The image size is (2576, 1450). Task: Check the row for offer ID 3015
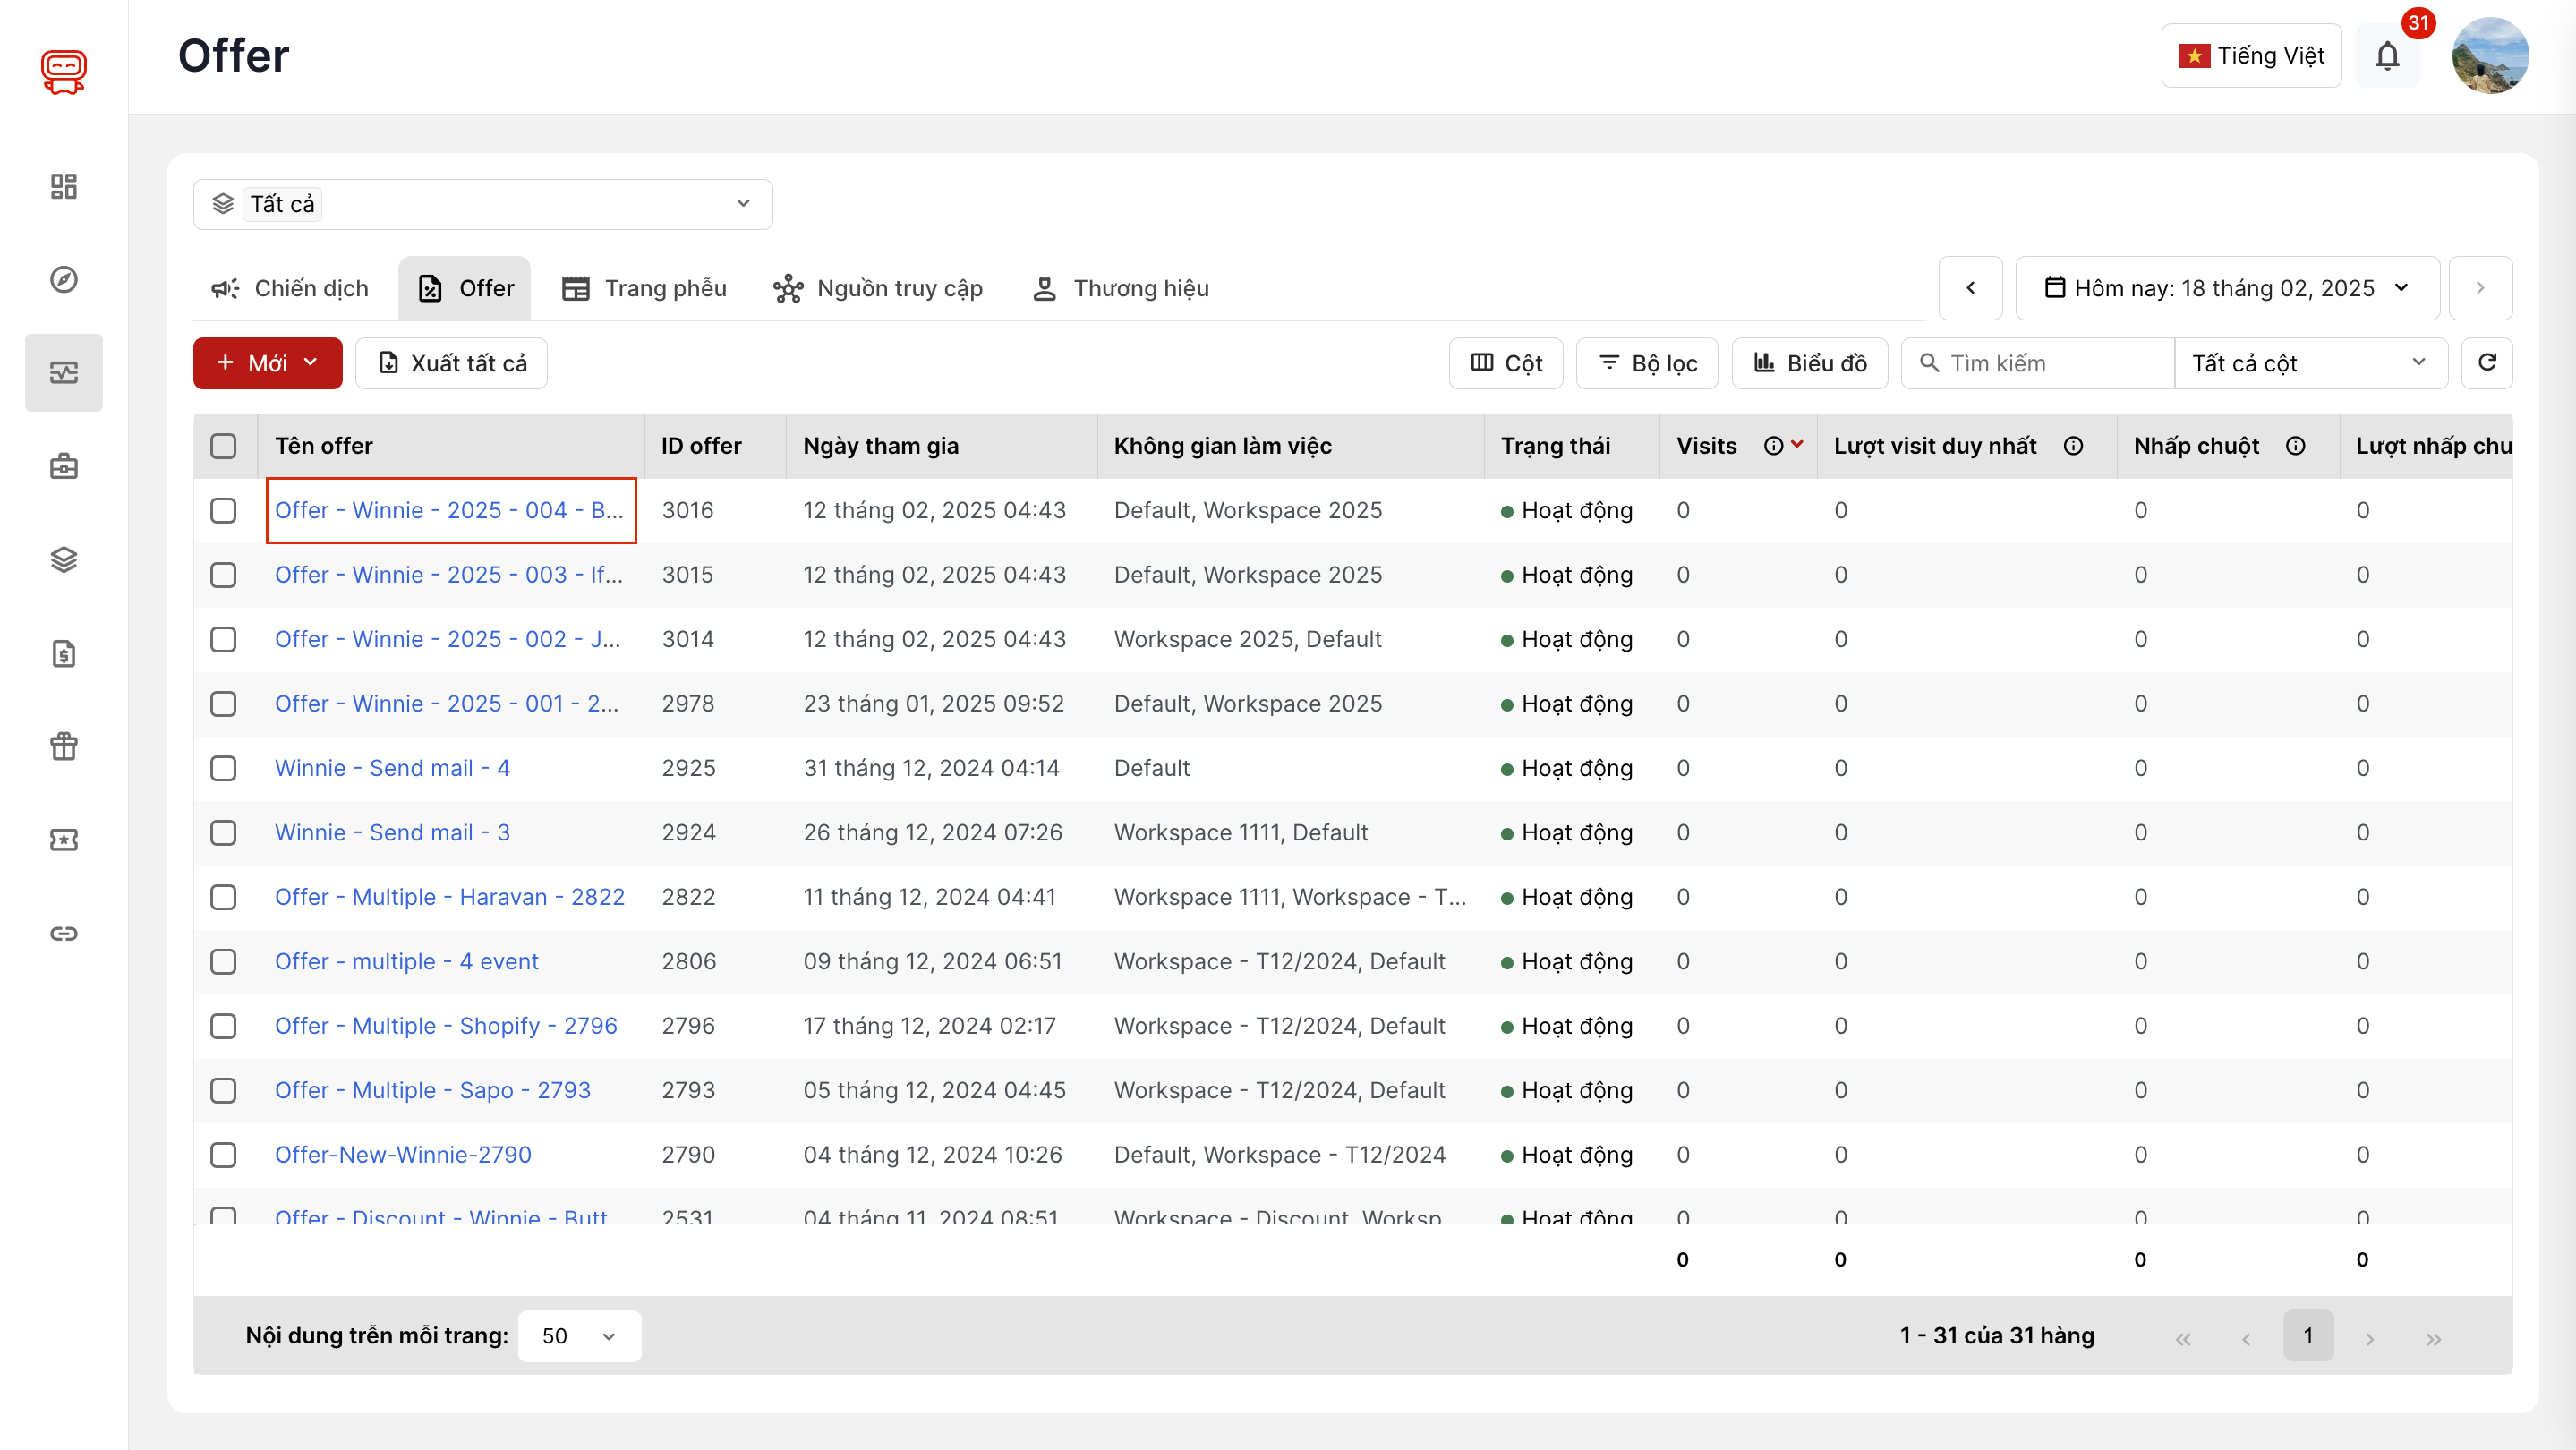tap(223, 575)
